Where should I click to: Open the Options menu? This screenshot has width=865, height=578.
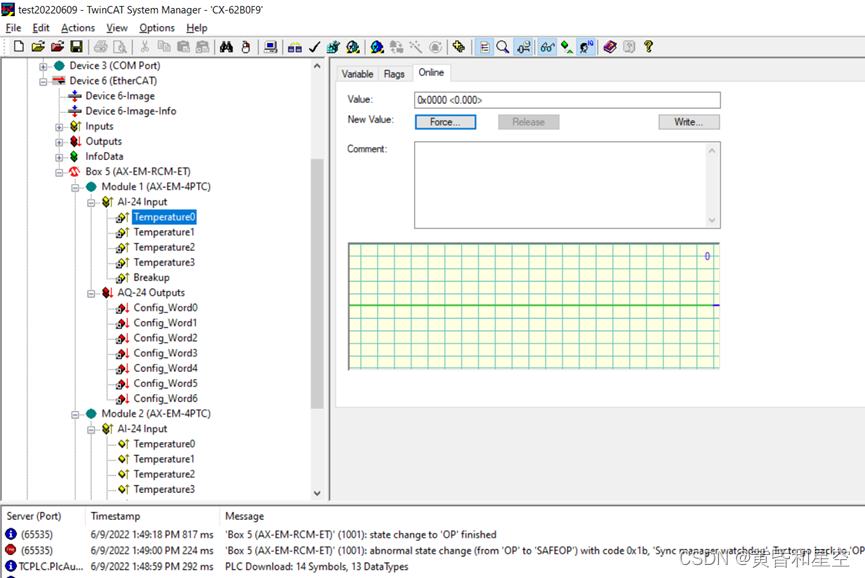tap(157, 28)
